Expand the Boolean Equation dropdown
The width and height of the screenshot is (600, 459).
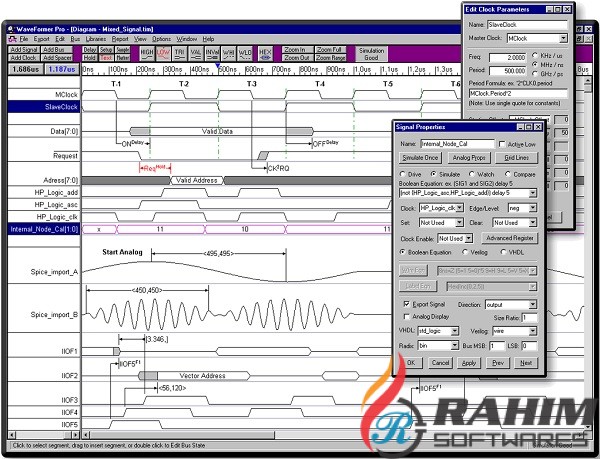[533, 193]
